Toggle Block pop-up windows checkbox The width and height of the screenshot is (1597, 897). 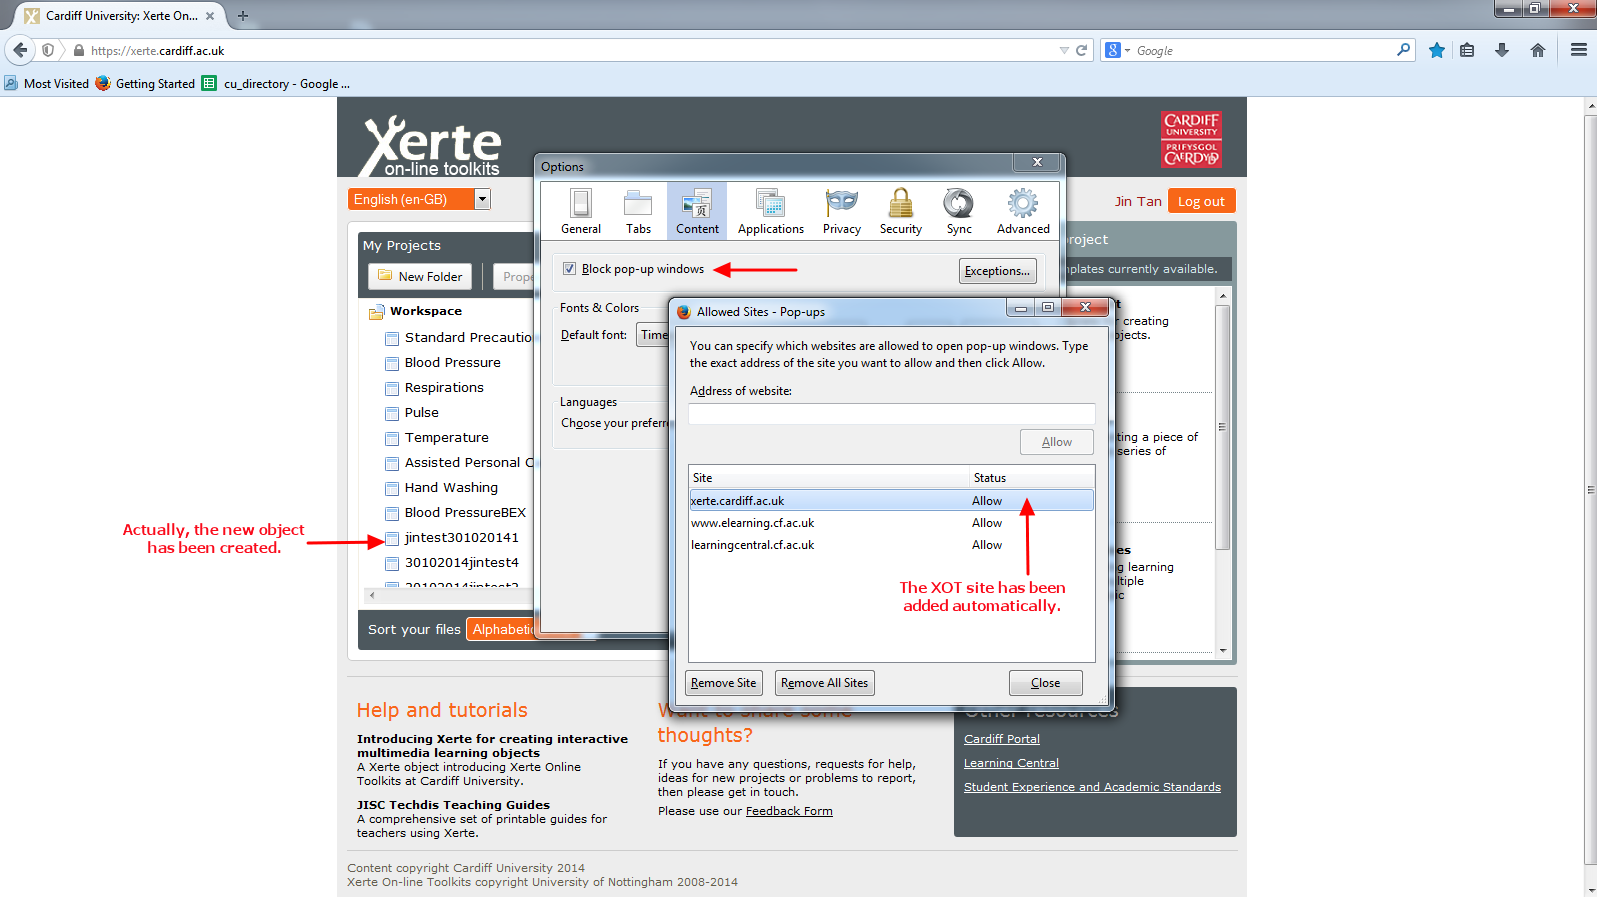point(569,269)
